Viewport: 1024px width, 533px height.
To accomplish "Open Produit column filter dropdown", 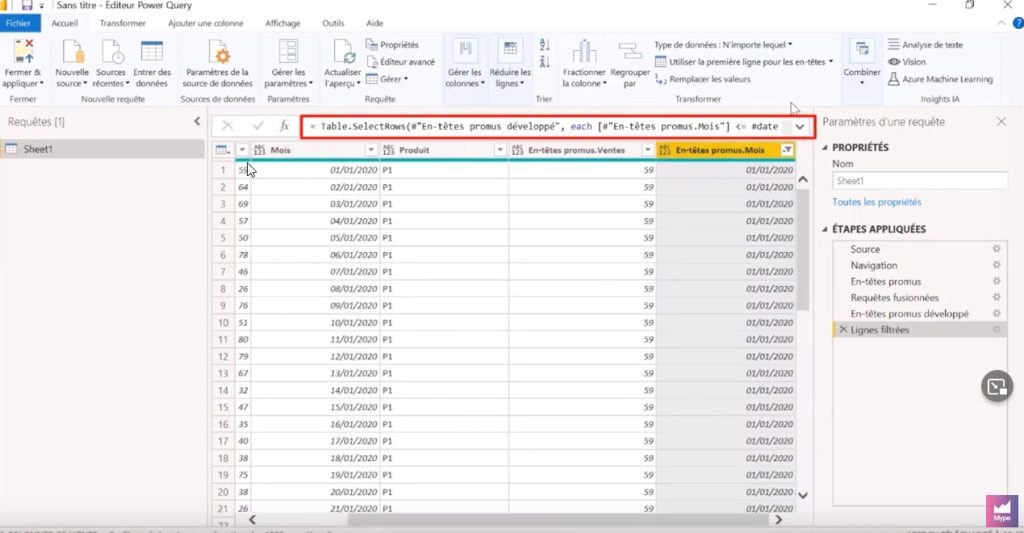I will click(500, 150).
